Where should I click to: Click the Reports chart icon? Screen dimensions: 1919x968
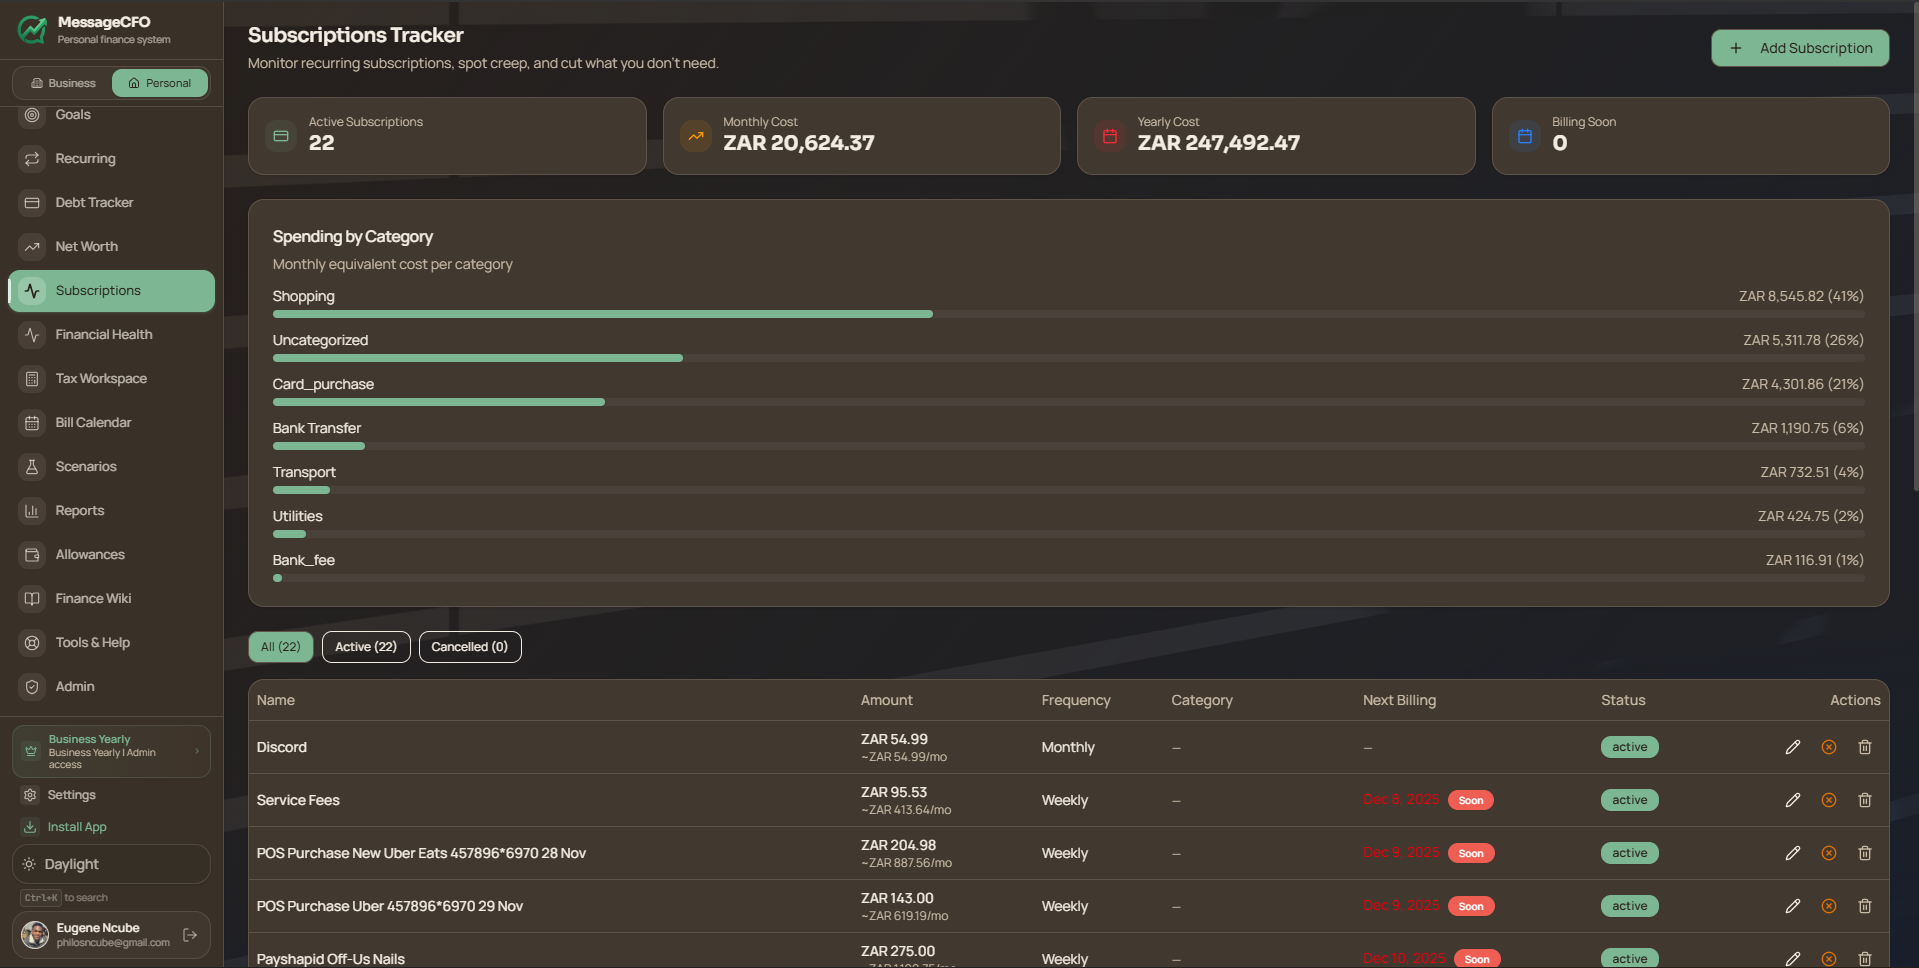point(32,511)
